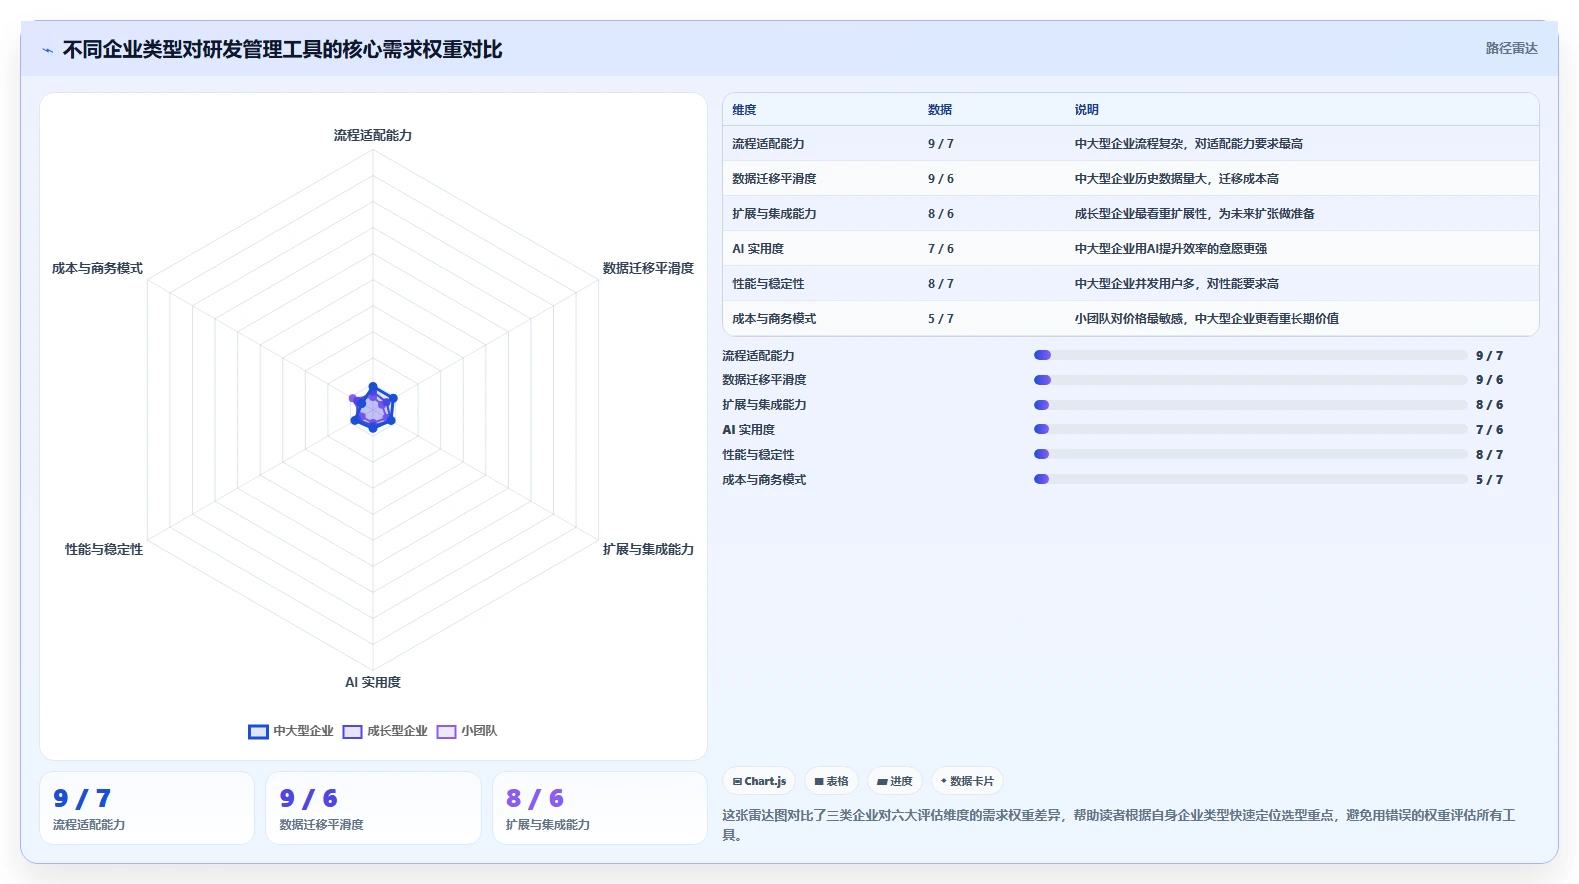Click the AI 实用度 progress bar
This screenshot has height=884, width=1579.
pyautogui.click(x=1250, y=429)
